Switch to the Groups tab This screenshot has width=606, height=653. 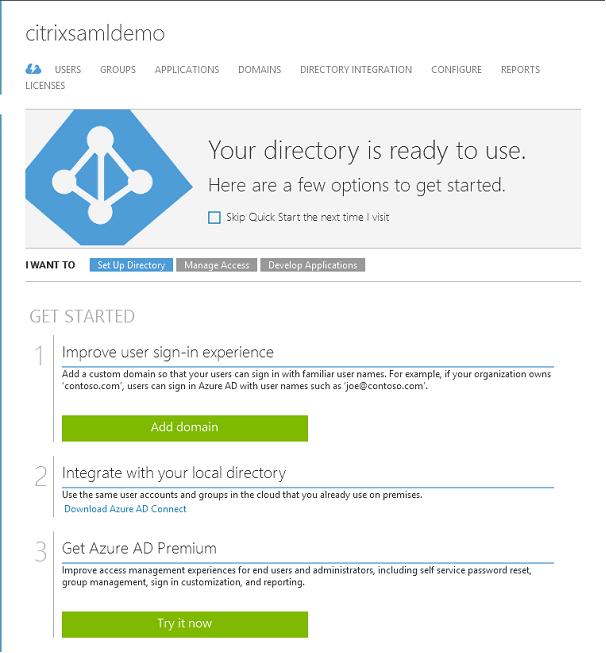pyautogui.click(x=118, y=70)
